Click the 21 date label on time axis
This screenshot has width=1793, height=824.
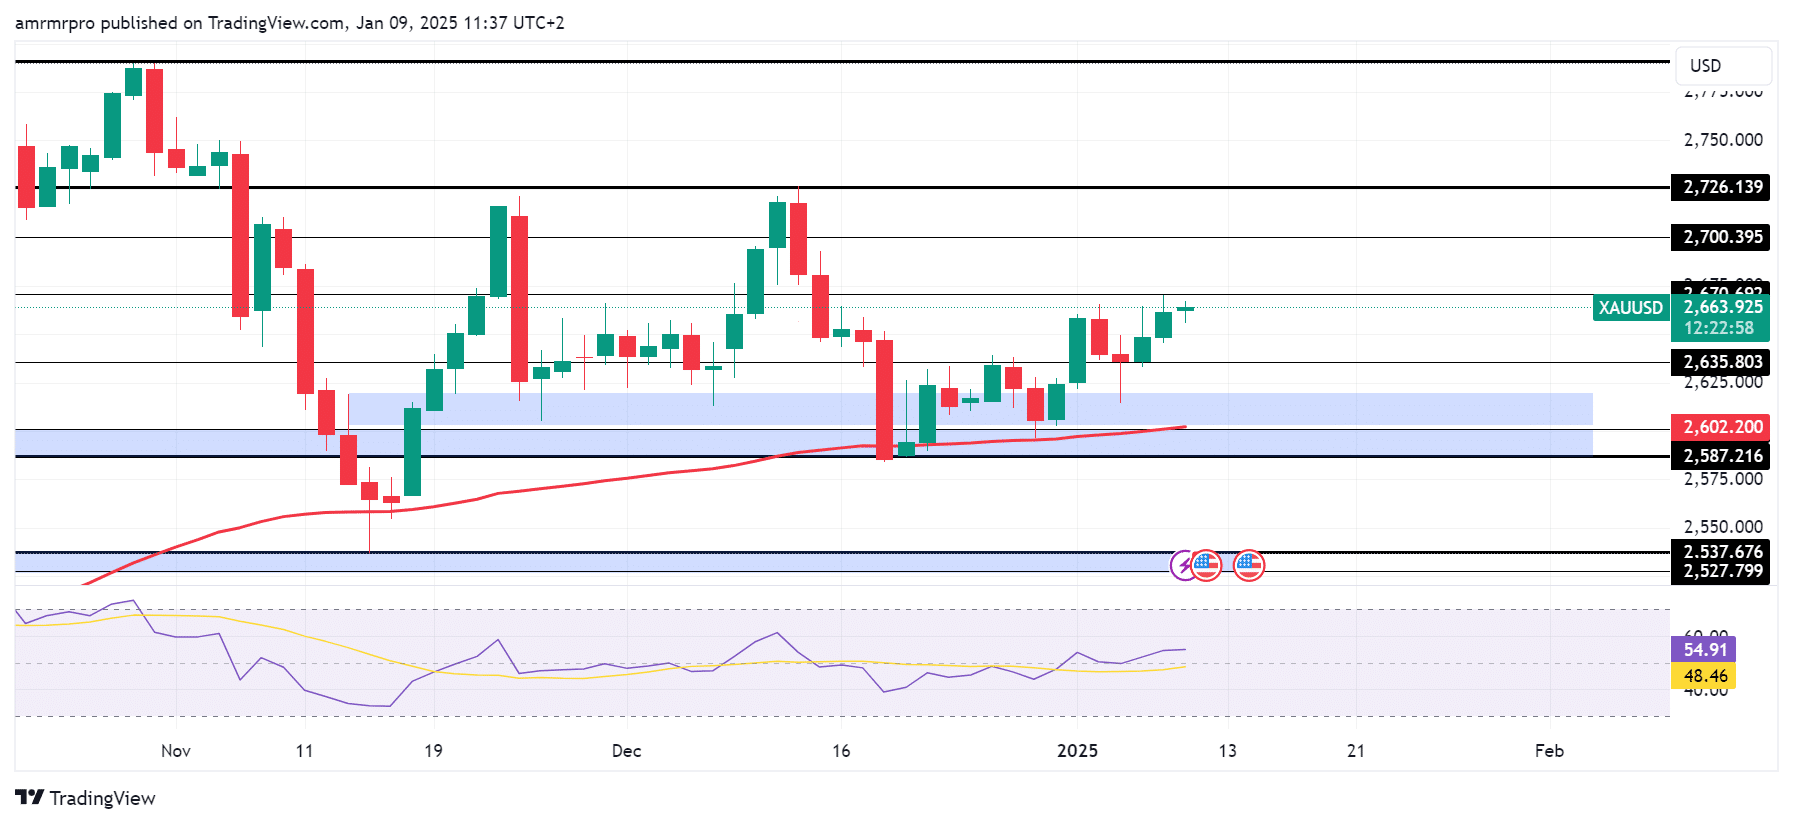[1356, 751]
